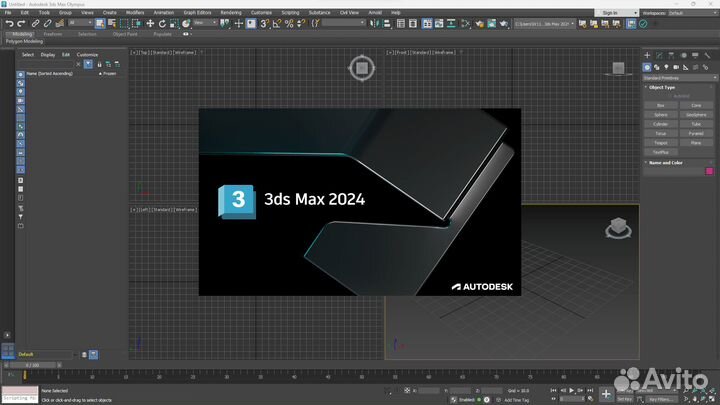Click the Sphere primitive button
The width and height of the screenshot is (720, 405).
661,115
